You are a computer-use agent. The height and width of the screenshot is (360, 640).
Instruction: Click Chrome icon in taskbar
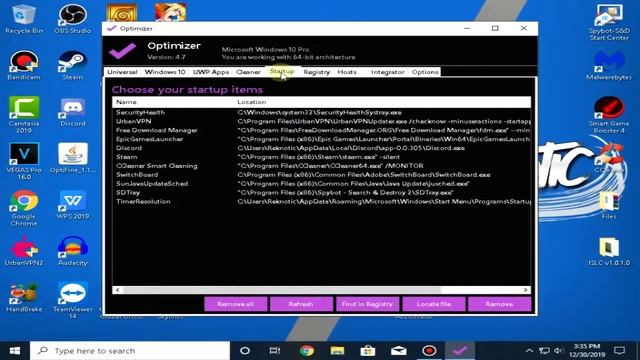[307, 351]
